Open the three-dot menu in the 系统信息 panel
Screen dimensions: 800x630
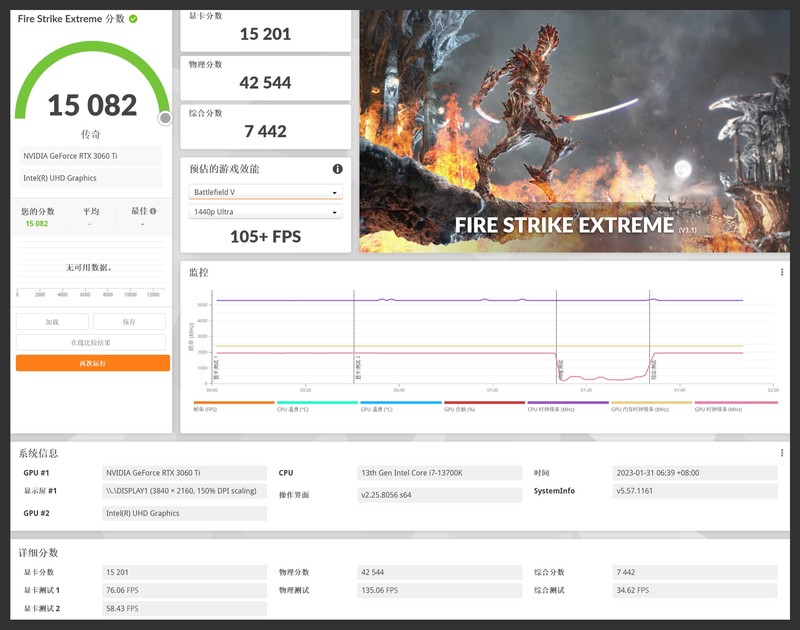point(781,453)
